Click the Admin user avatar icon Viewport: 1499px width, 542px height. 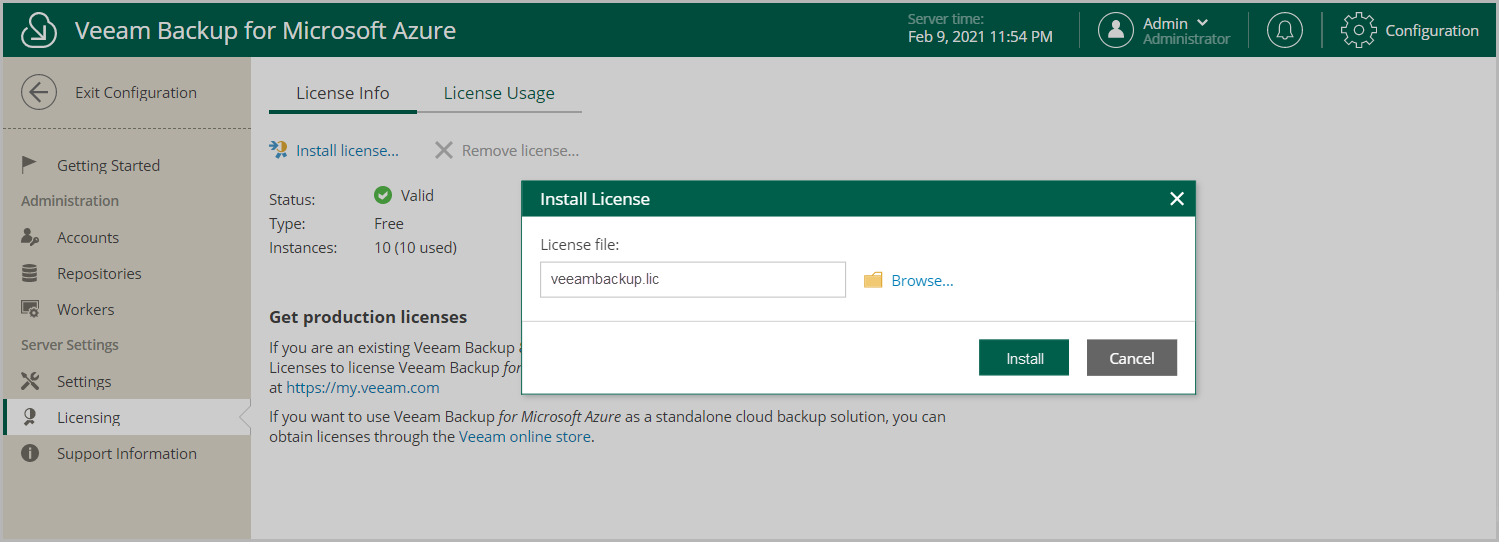point(1116,31)
